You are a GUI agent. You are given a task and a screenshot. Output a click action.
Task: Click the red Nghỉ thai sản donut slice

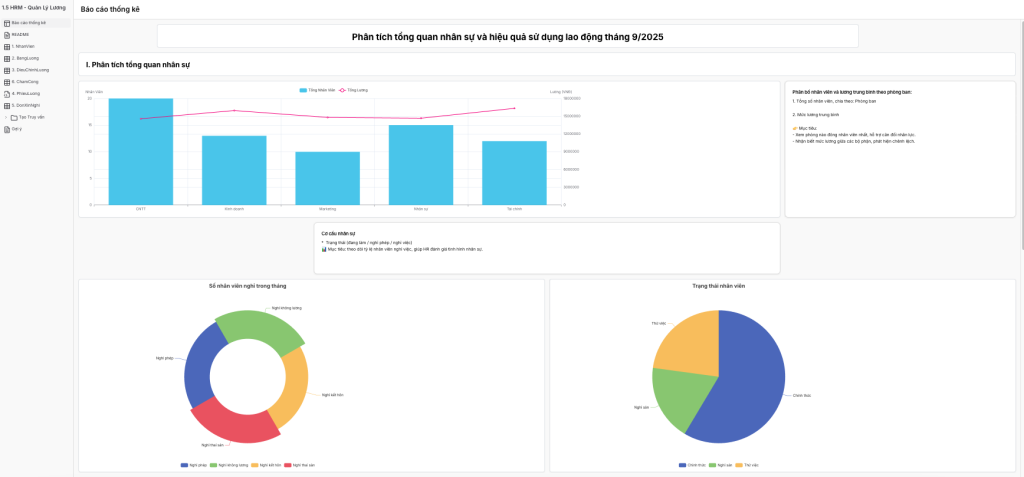pyautogui.click(x=228, y=418)
